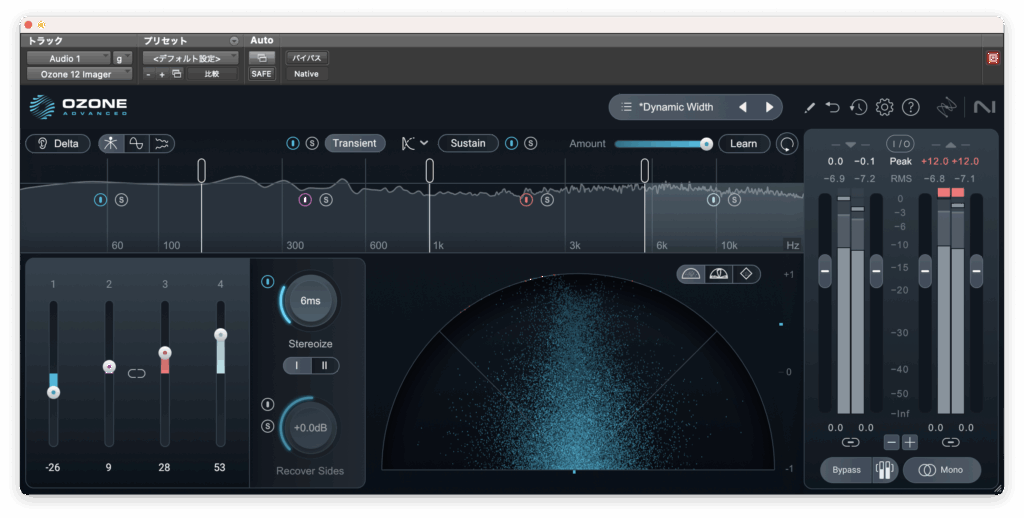Click the help question mark icon
The height and width of the screenshot is (518, 1024).
click(910, 107)
